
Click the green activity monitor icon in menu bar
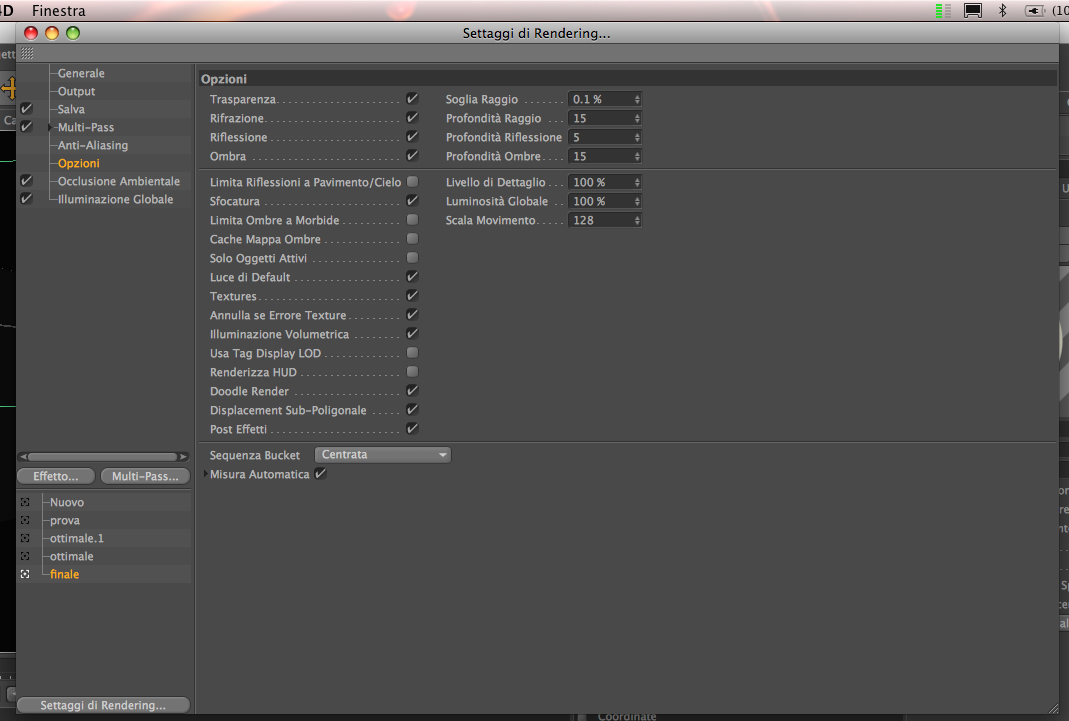943,10
